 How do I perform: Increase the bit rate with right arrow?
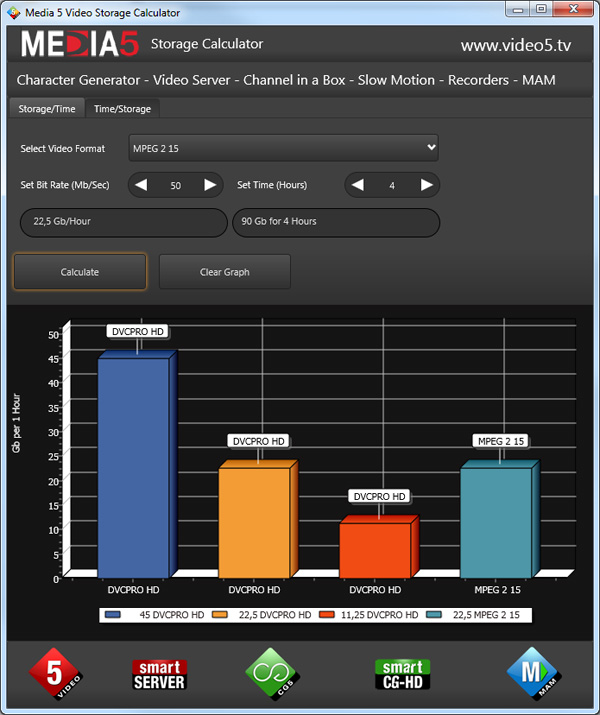tap(210, 185)
